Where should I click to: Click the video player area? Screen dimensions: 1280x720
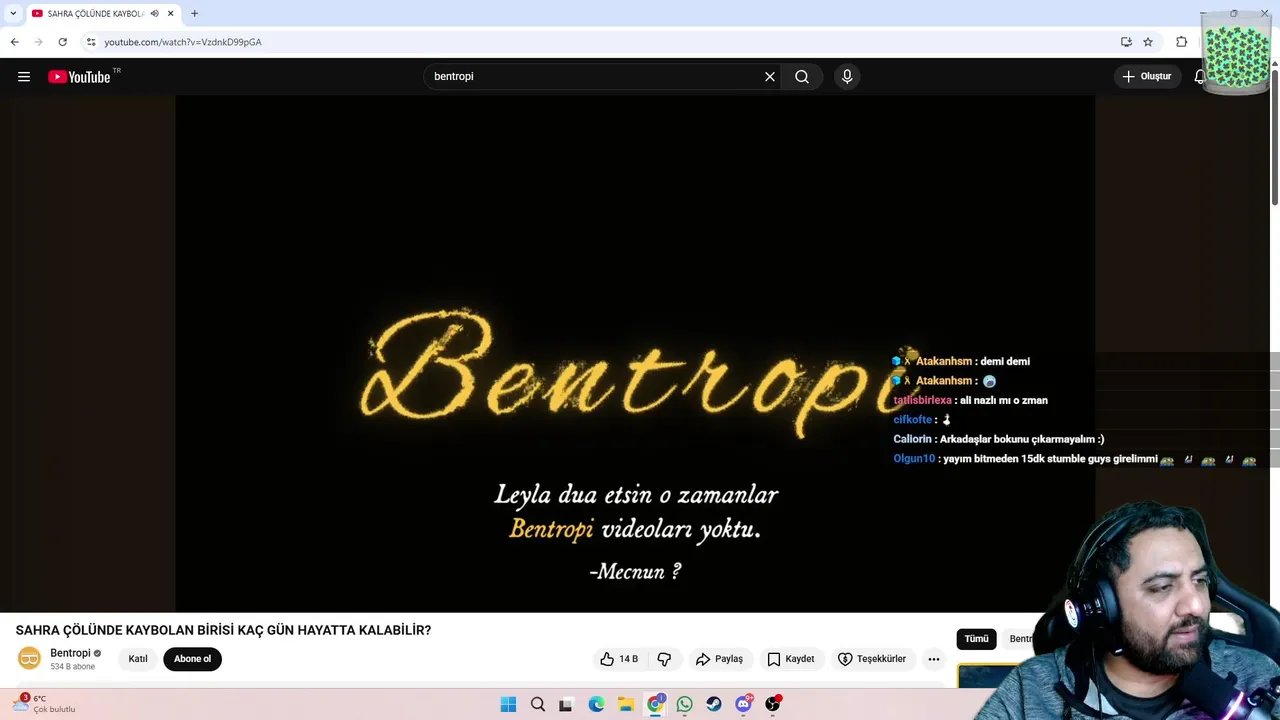point(635,353)
